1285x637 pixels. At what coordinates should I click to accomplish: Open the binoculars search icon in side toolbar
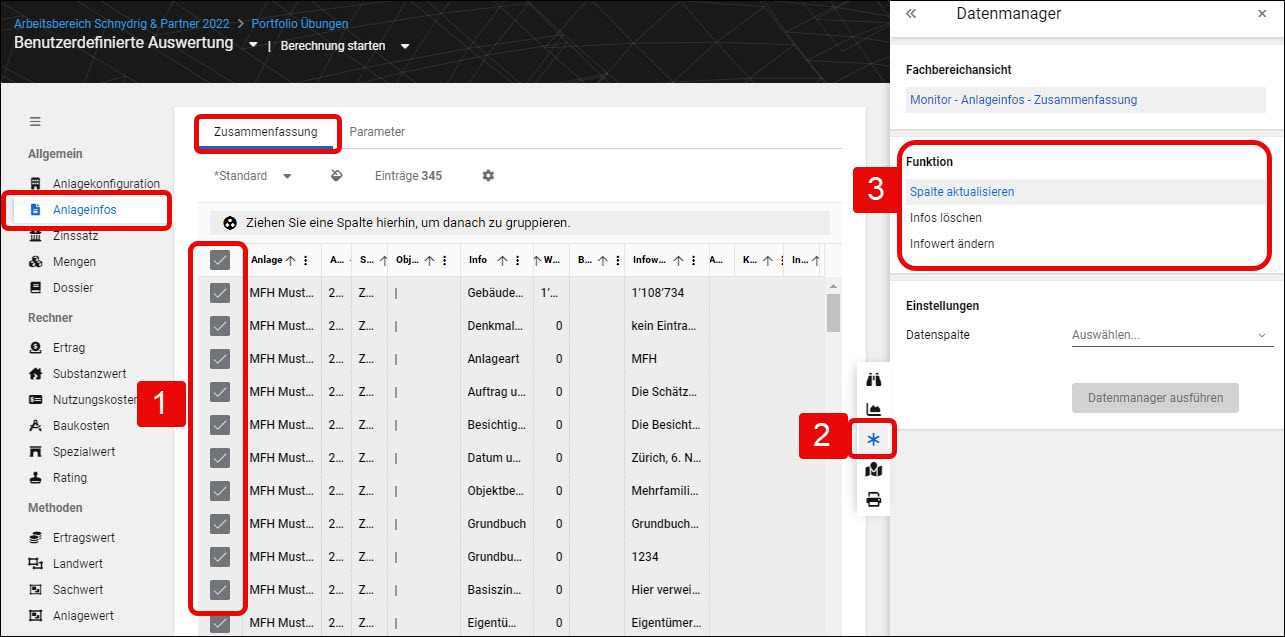[873, 379]
